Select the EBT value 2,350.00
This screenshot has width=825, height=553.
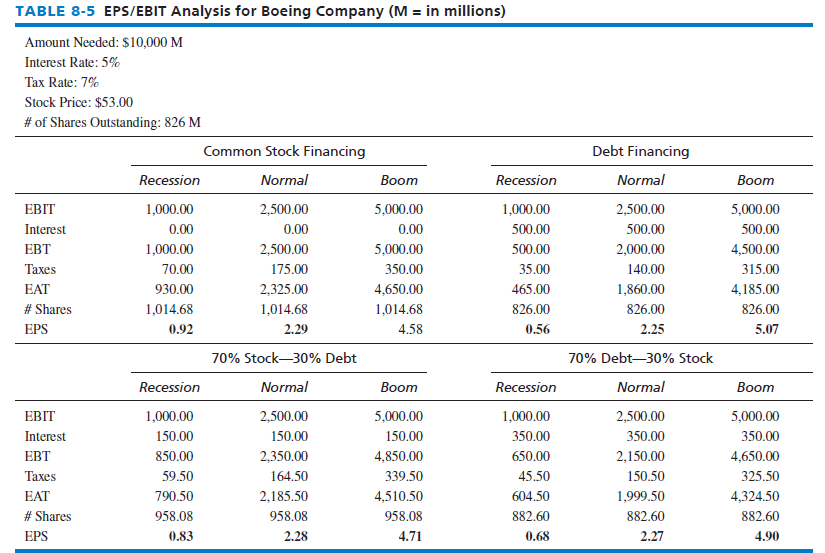(284, 456)
